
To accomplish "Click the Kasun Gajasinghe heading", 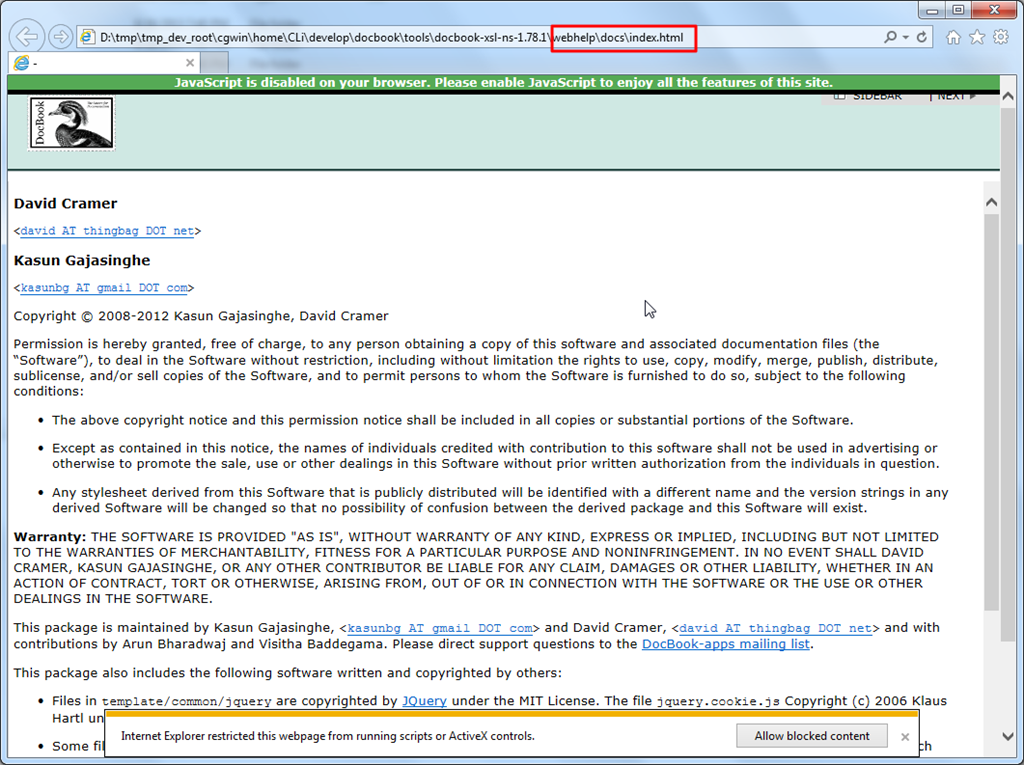I will click(x=82, y=260).
